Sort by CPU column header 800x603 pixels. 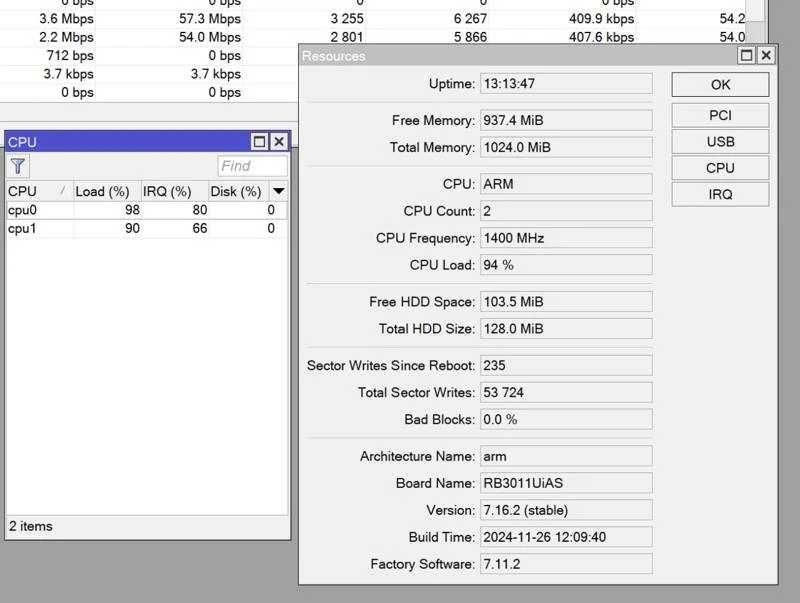[x=39, y=191]
